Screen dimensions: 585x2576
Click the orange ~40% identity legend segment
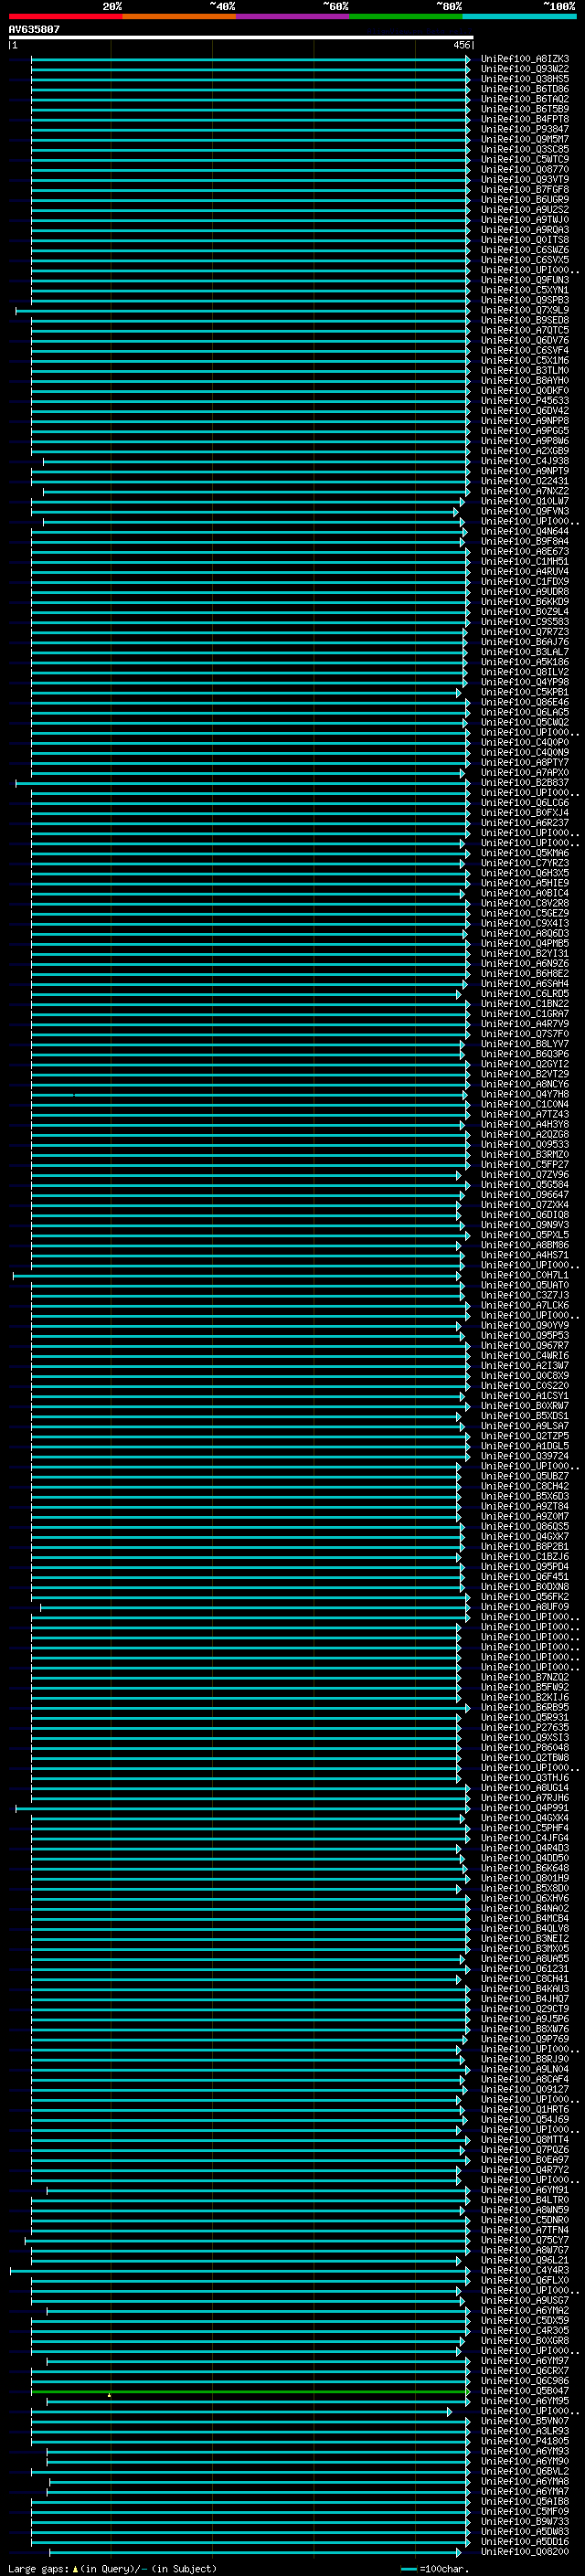179,16
